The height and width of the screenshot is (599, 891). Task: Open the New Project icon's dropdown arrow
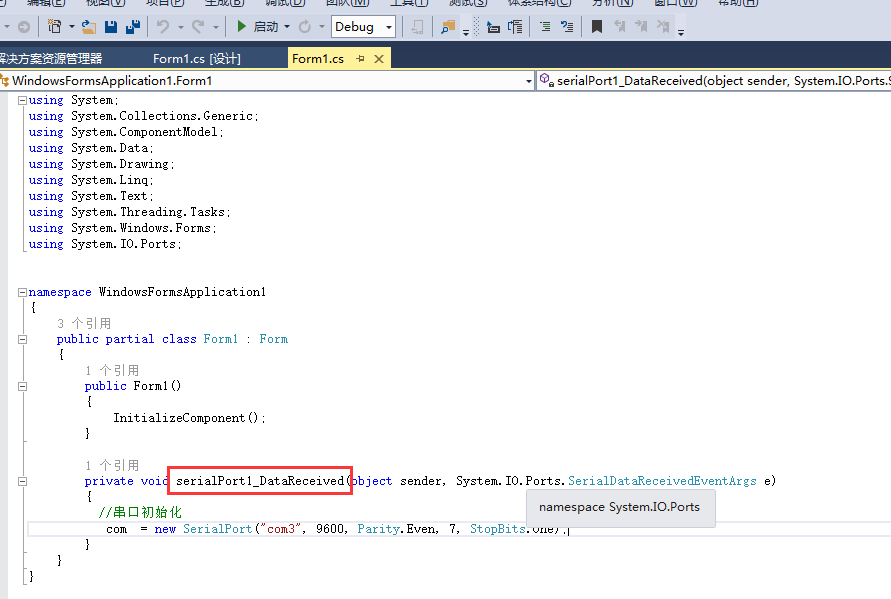72,26
